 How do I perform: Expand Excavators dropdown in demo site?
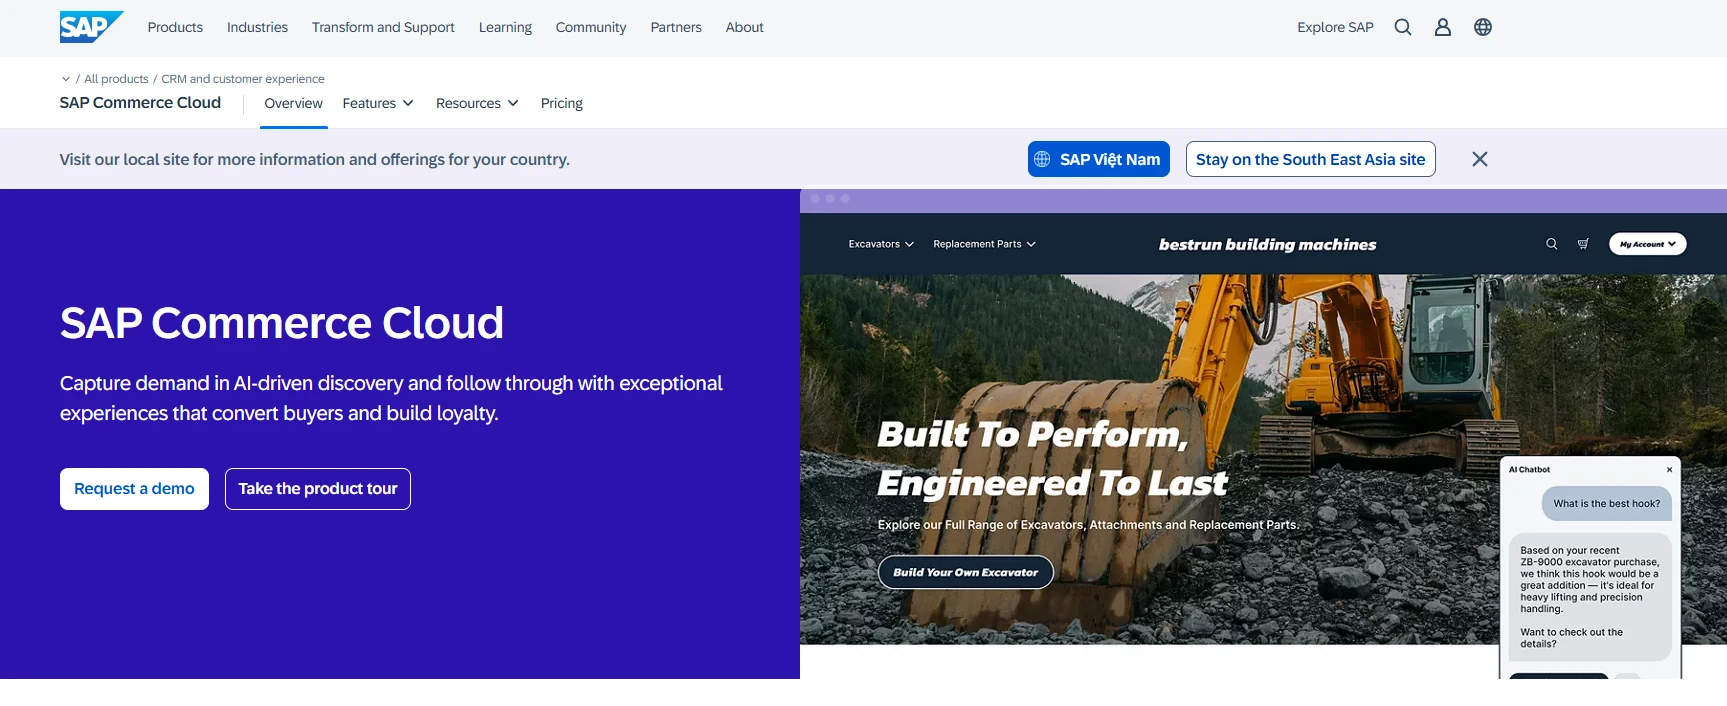tap(881, 244)
